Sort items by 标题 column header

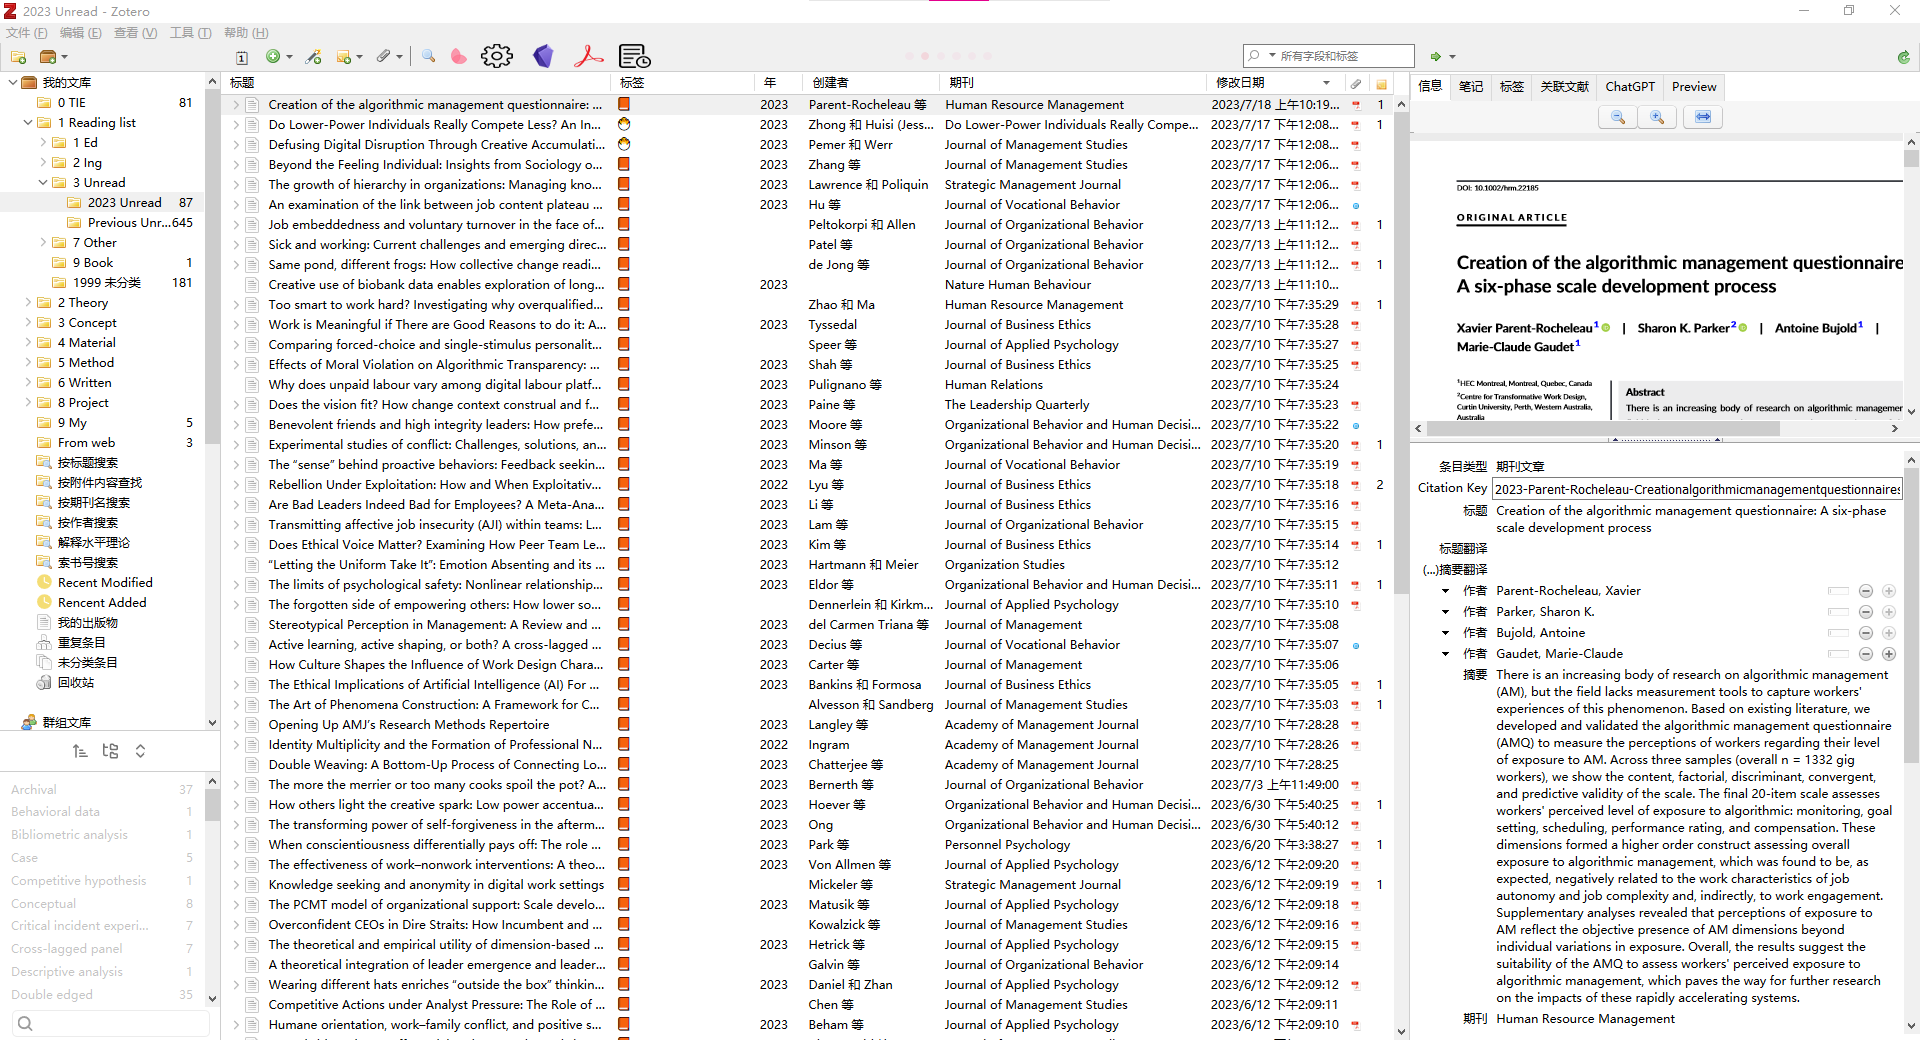(x=418, y=83)
